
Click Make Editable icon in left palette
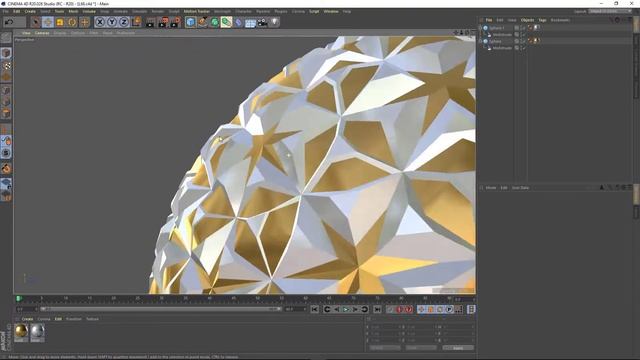(6, 38)
